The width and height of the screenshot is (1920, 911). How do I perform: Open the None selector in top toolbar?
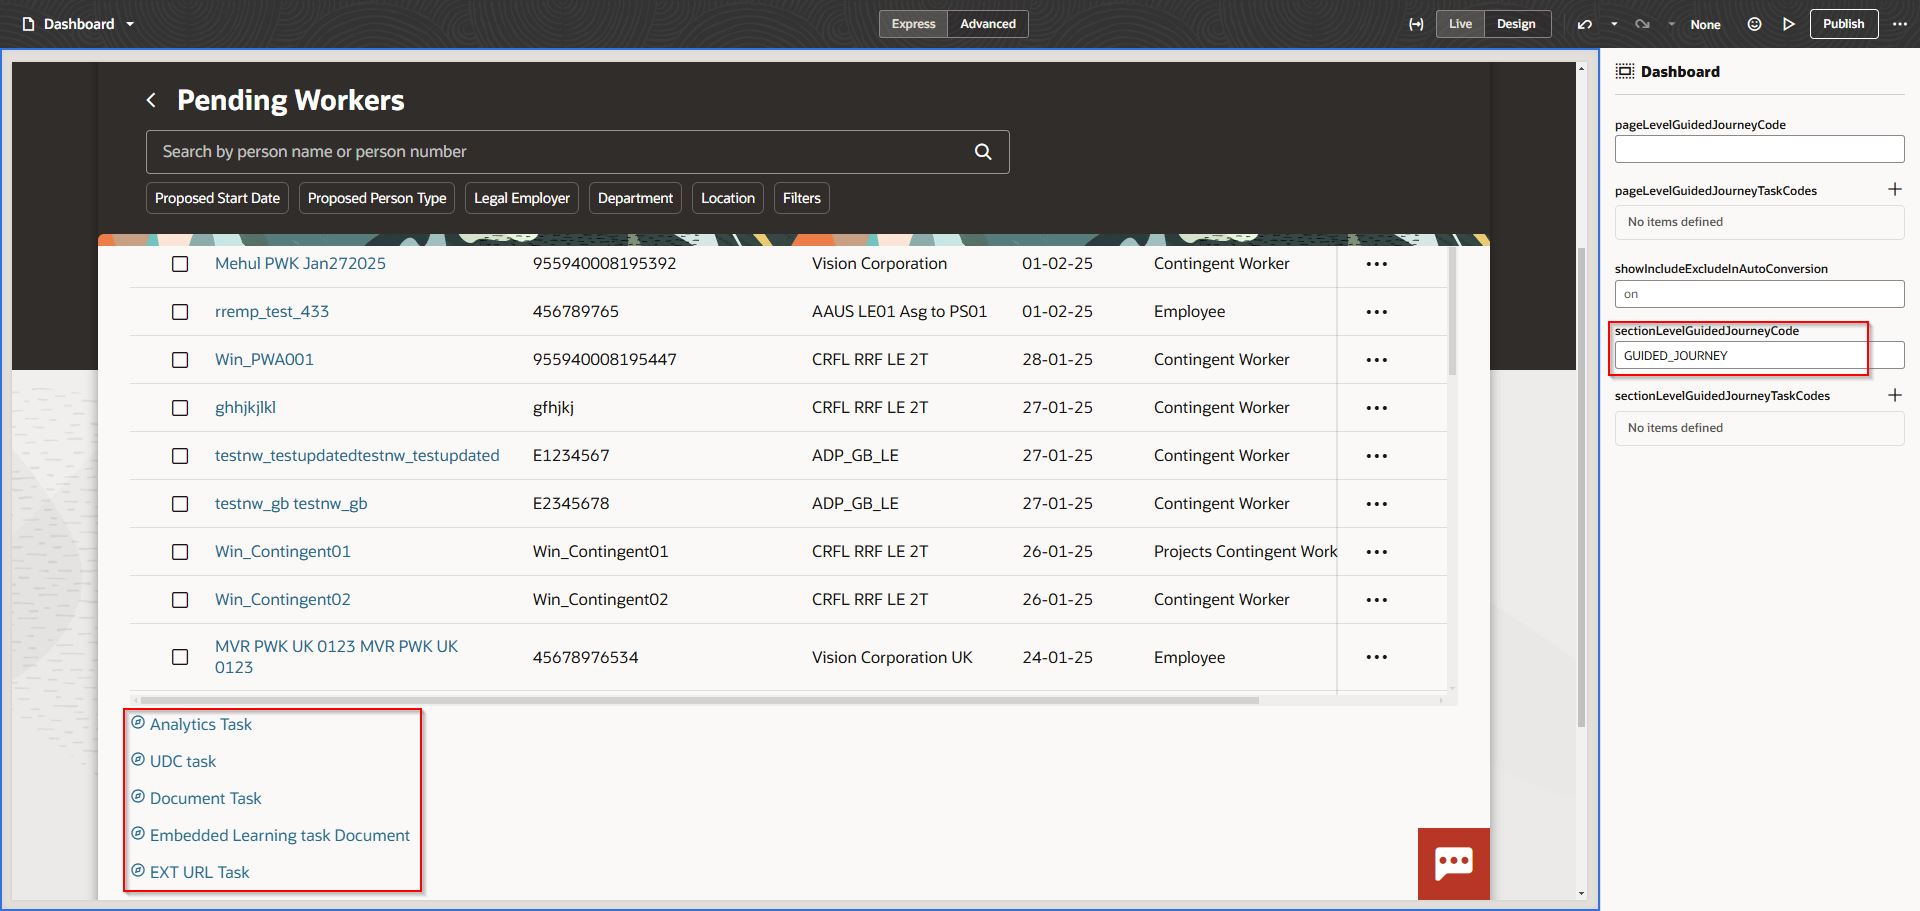1705,24
